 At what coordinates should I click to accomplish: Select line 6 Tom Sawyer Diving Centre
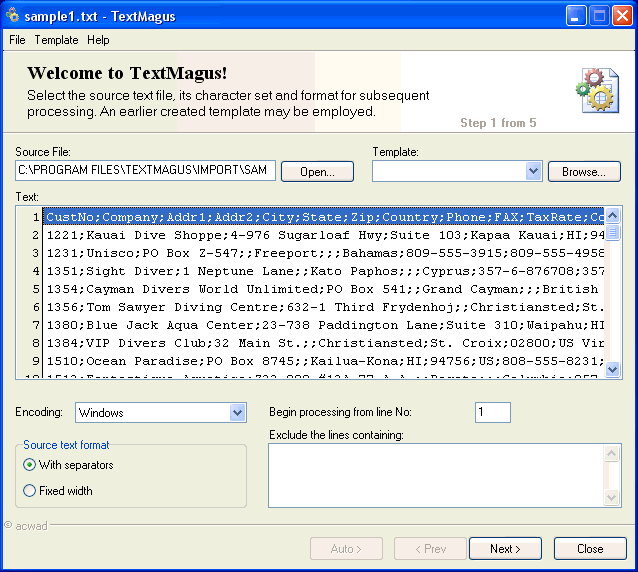click(x=324, y=307)
